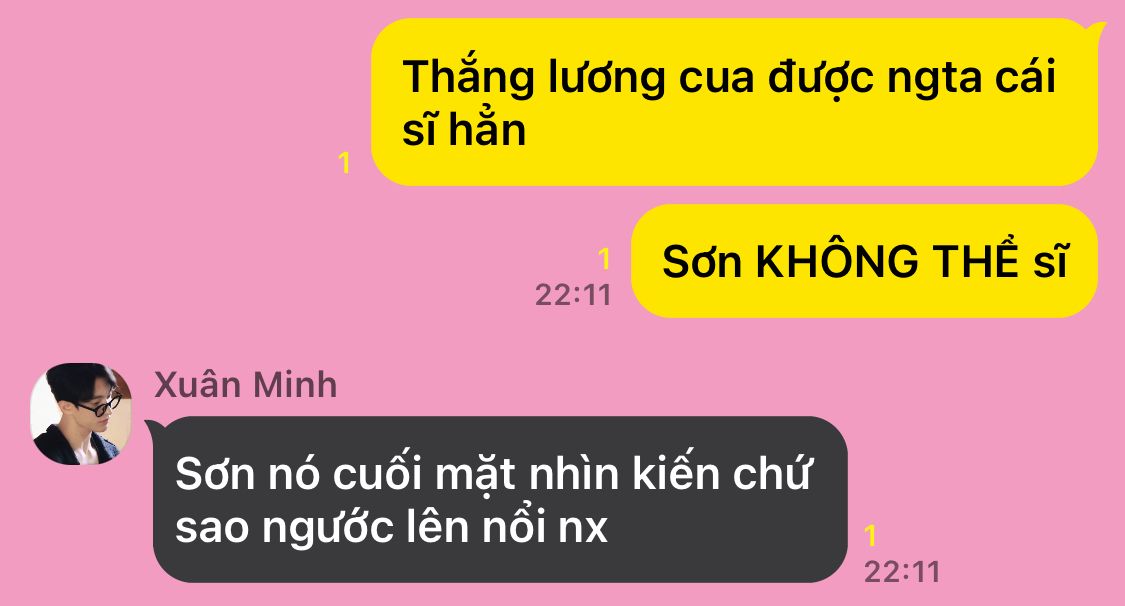The height and width of the screenshot is (606, 1125).
Task: Click the 22:11 timestamp under the yellow messages
Action: 573,295
